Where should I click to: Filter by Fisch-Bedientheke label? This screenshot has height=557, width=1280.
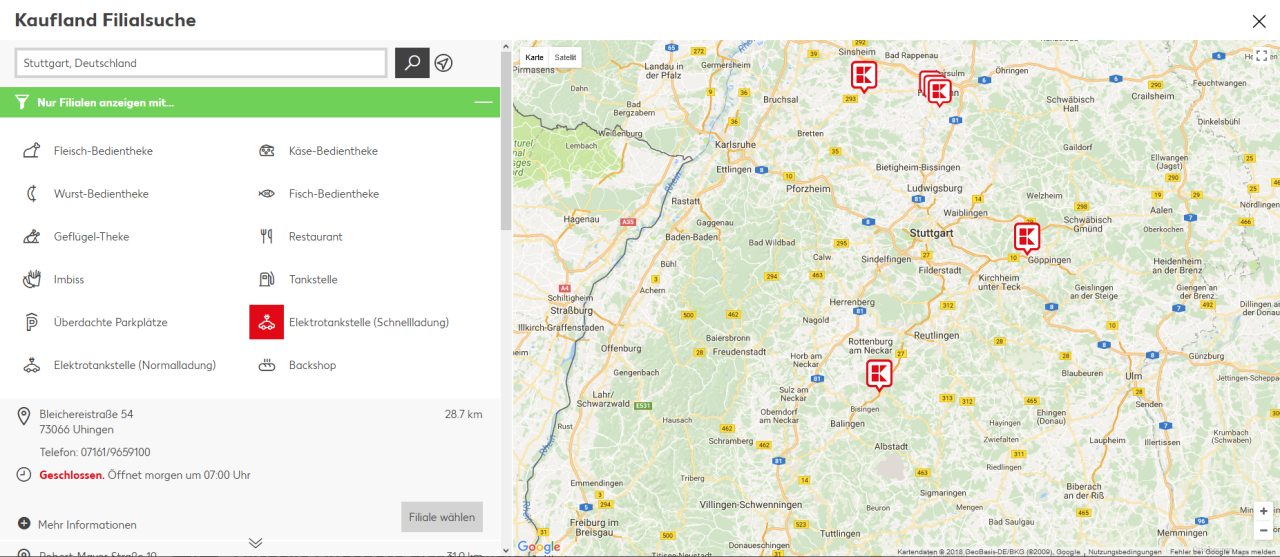334,194
